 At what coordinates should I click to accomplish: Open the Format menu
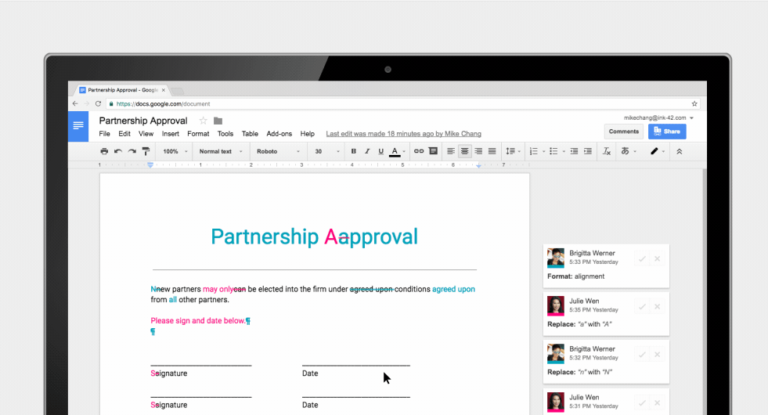(x=198, y=134)
